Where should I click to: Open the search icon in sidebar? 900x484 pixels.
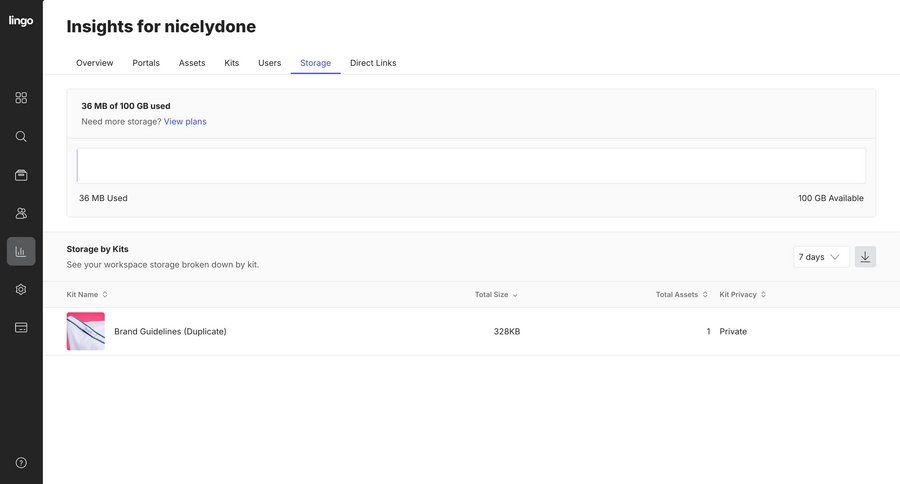click(21, 136)
